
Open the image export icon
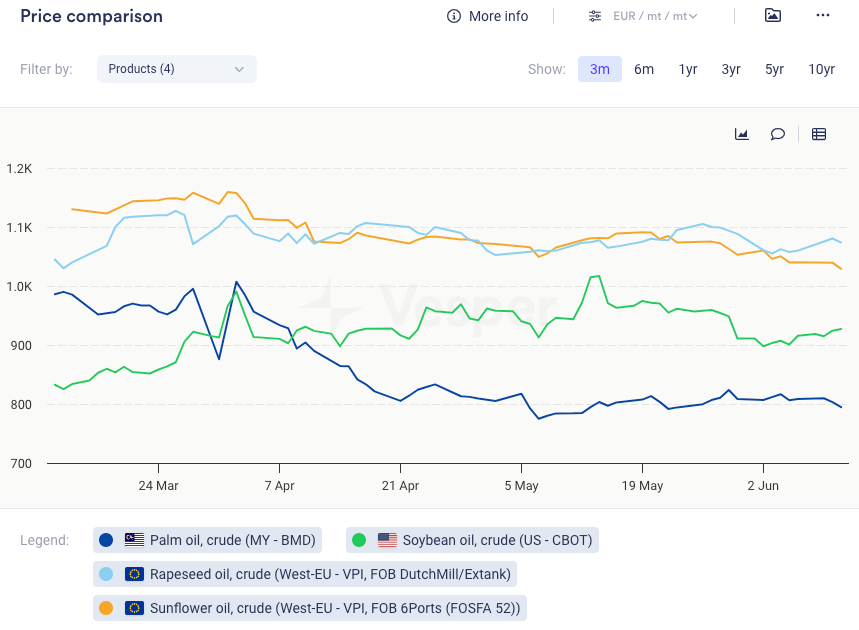click(x=772, y=15)
